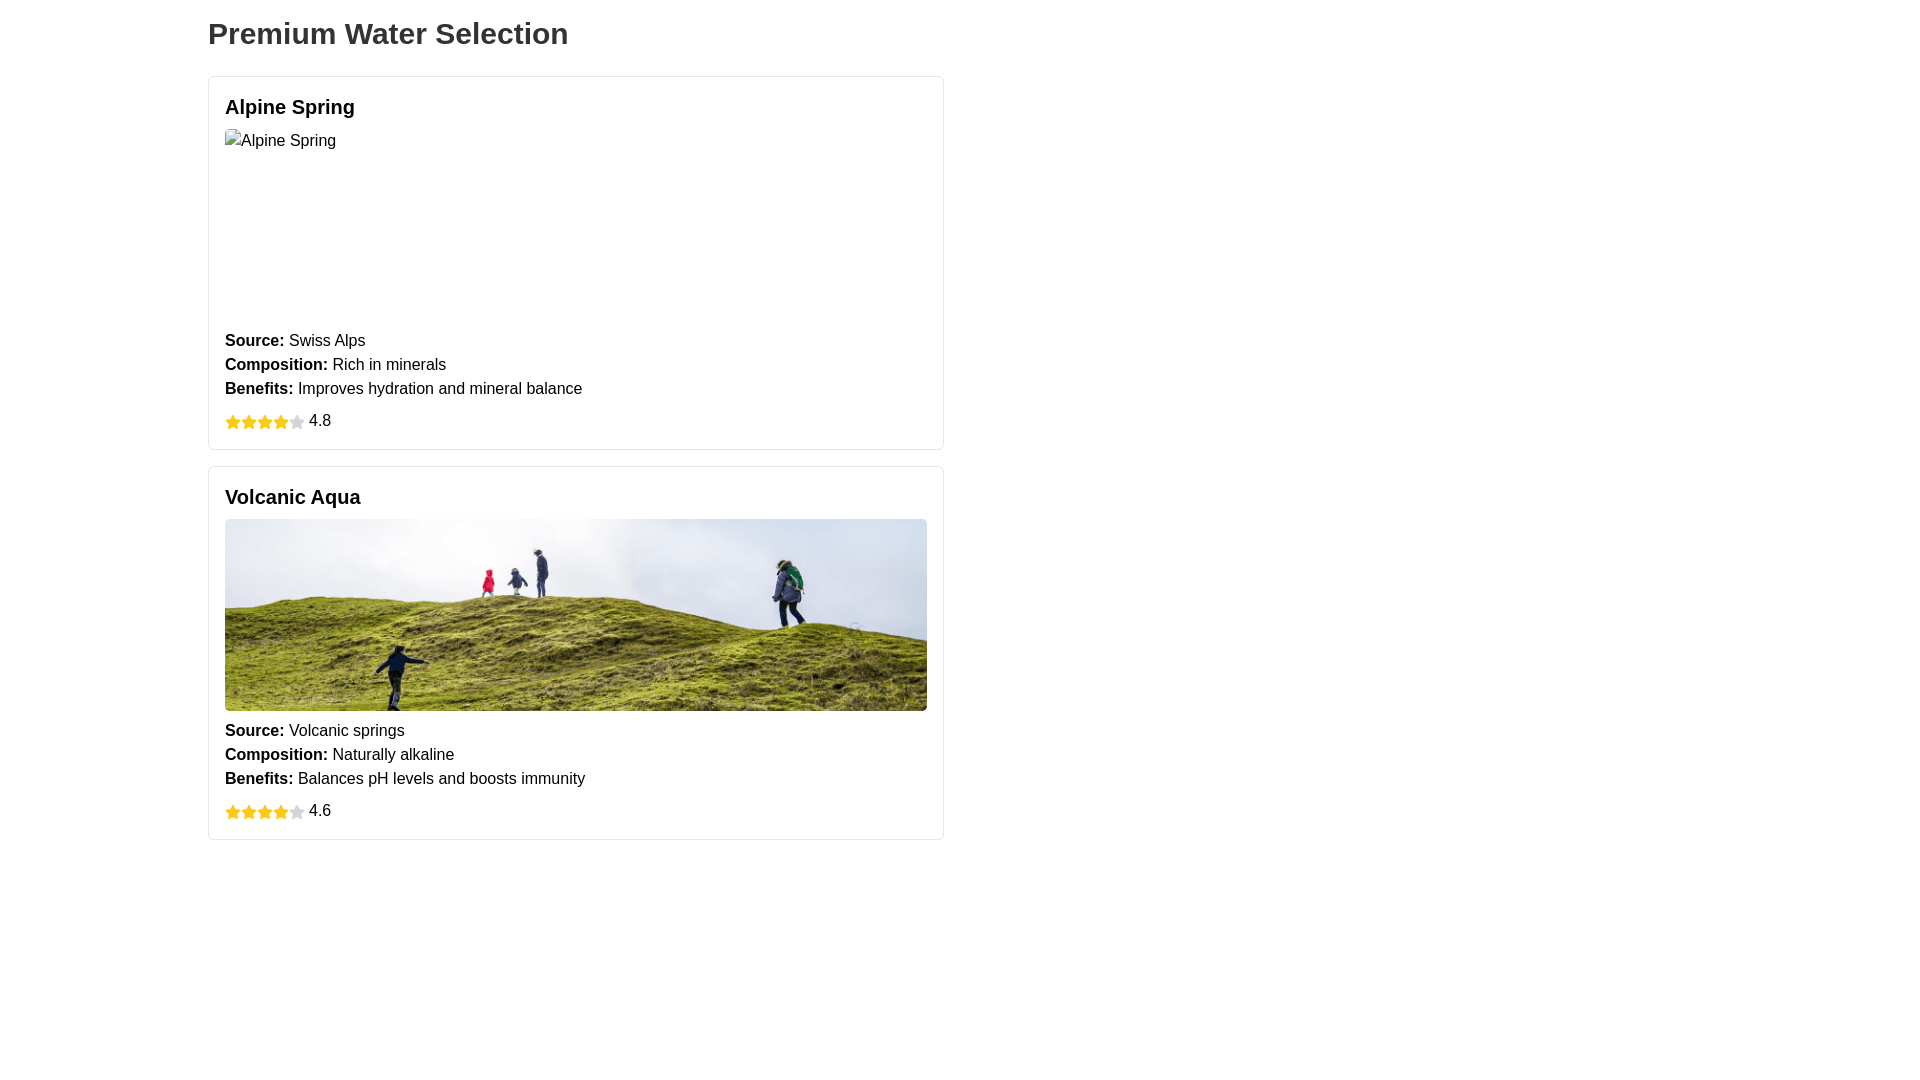
Task: Click the grey fifth star under Alpine Spring
Action: click(x=297, y=422)
